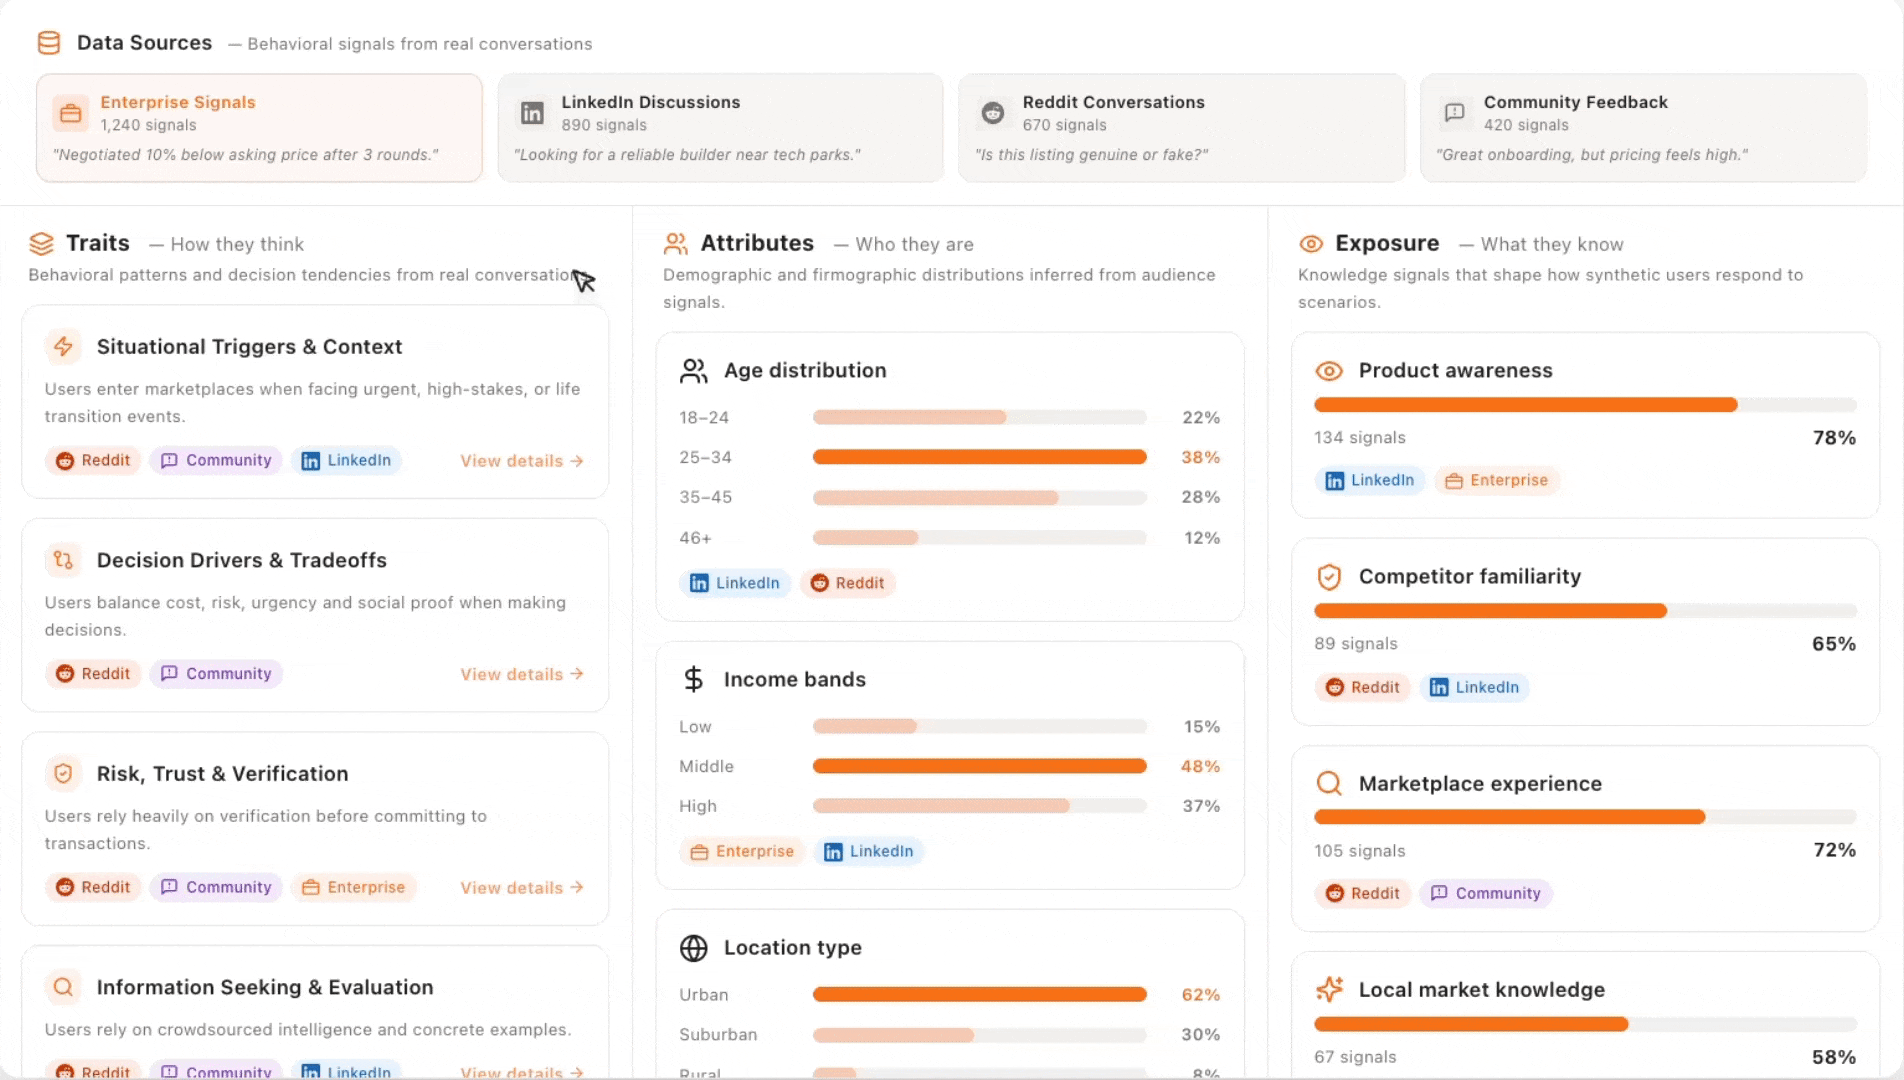Click the globe icon beside Location type
Viewport: 1904px width, 1080px height.
[x=694, y=947]
